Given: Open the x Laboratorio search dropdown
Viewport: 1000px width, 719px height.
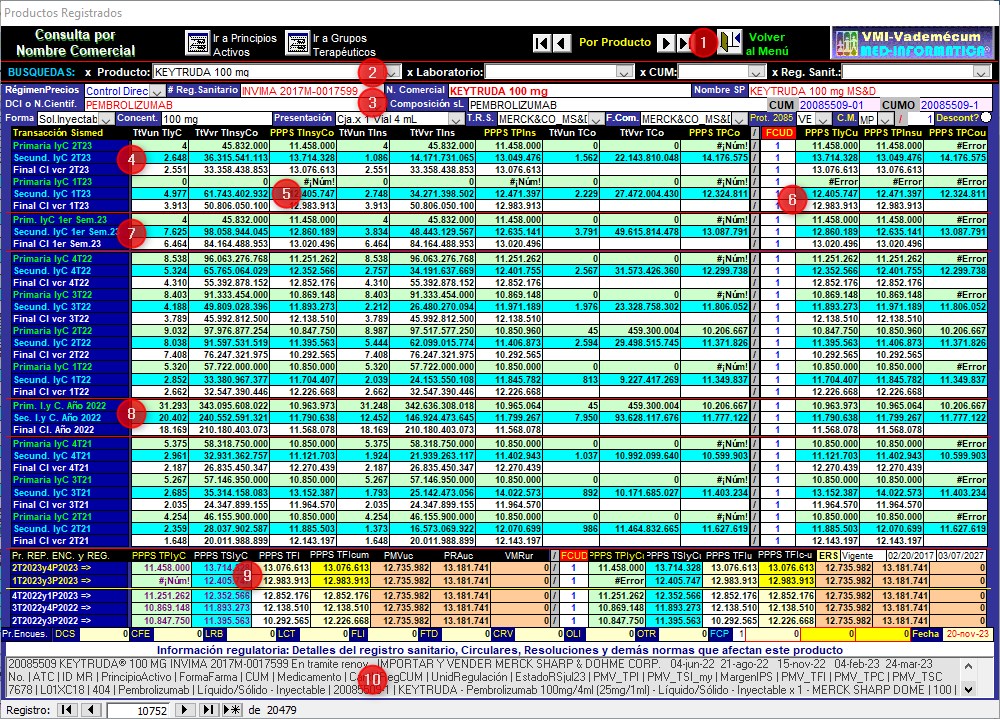Looking at the screenshot, I should [625, 72].
